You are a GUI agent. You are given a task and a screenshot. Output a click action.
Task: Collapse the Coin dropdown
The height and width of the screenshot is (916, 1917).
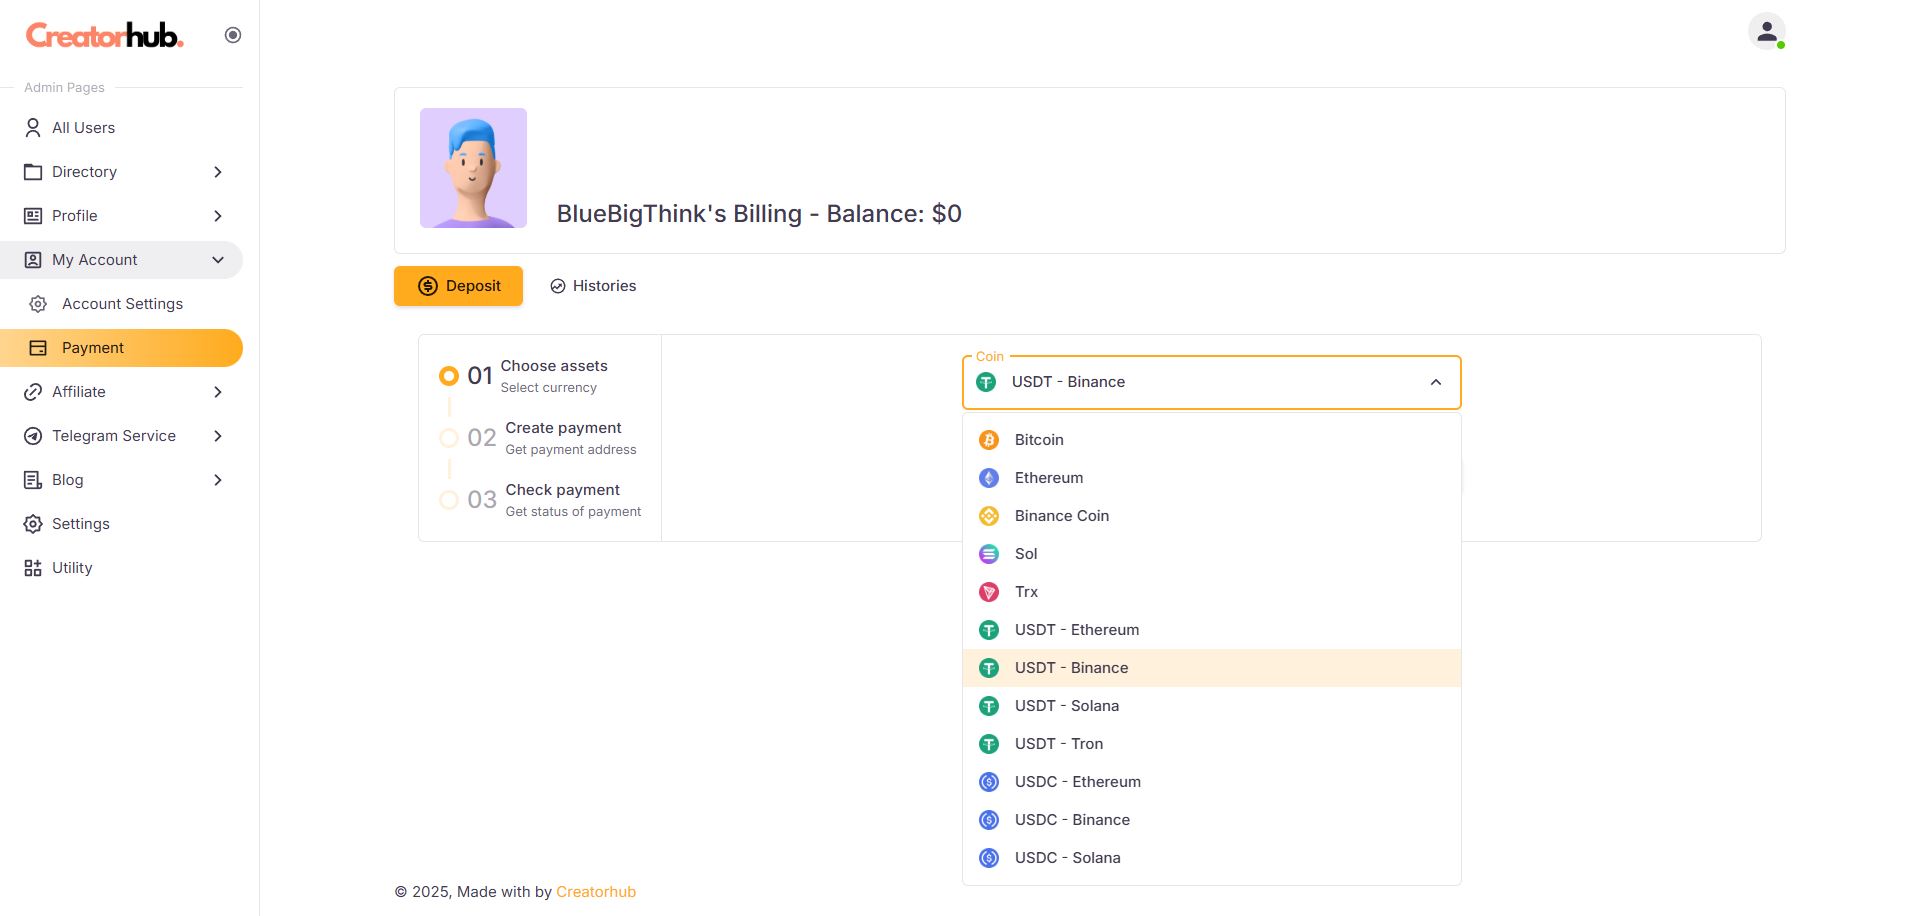pyautogui.click(x=1435, y=382)
